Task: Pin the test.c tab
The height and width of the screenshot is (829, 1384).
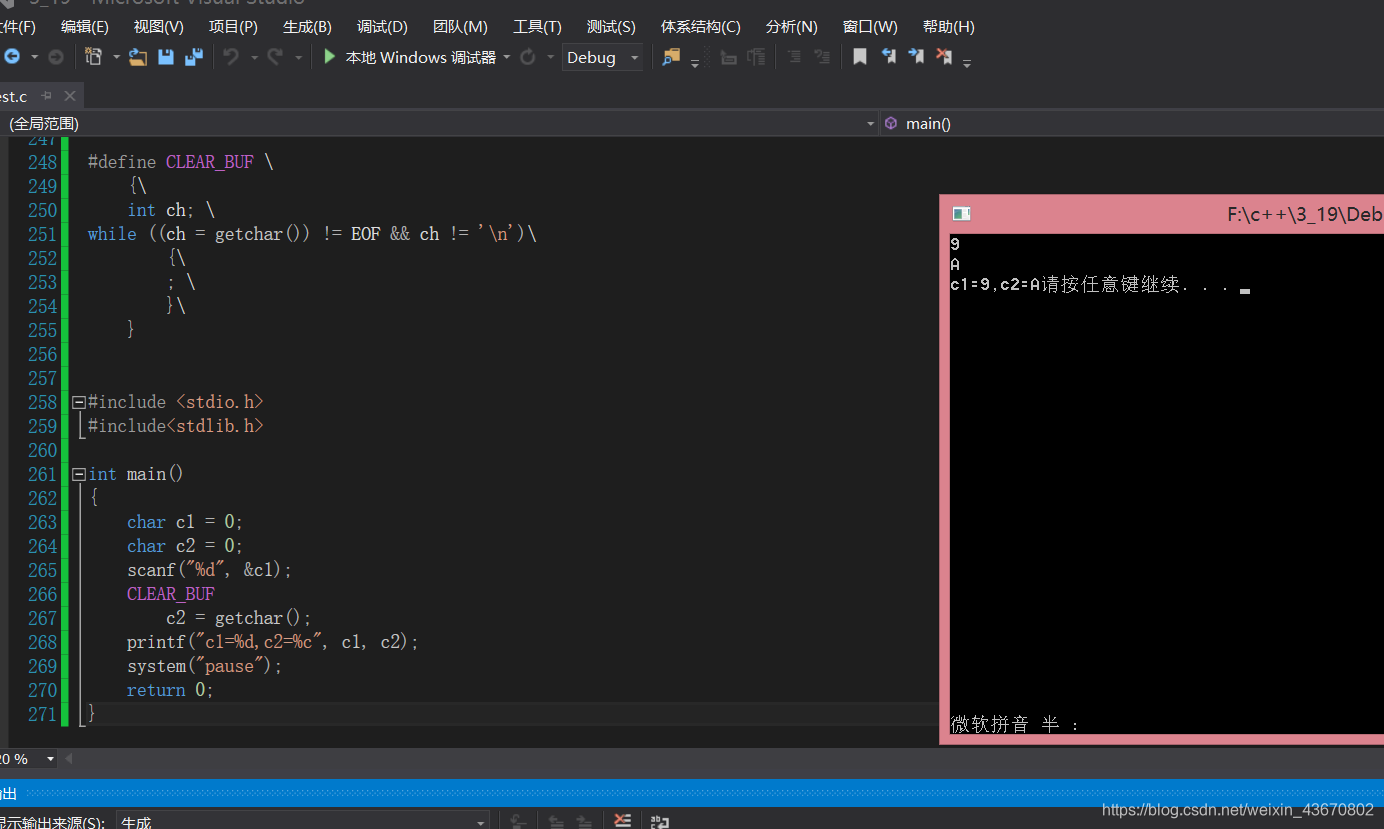Action: 47,96
